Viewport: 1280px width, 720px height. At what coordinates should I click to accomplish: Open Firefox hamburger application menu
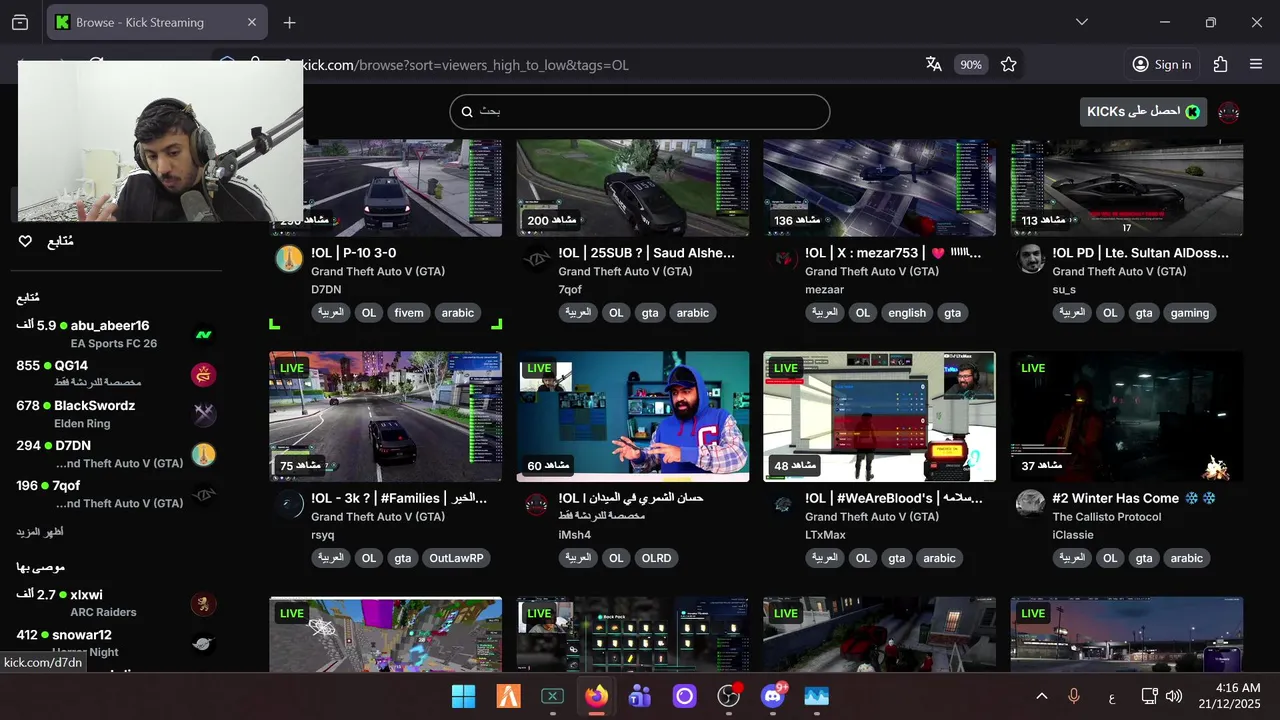pyautogui.click(x=1256, y=64)
